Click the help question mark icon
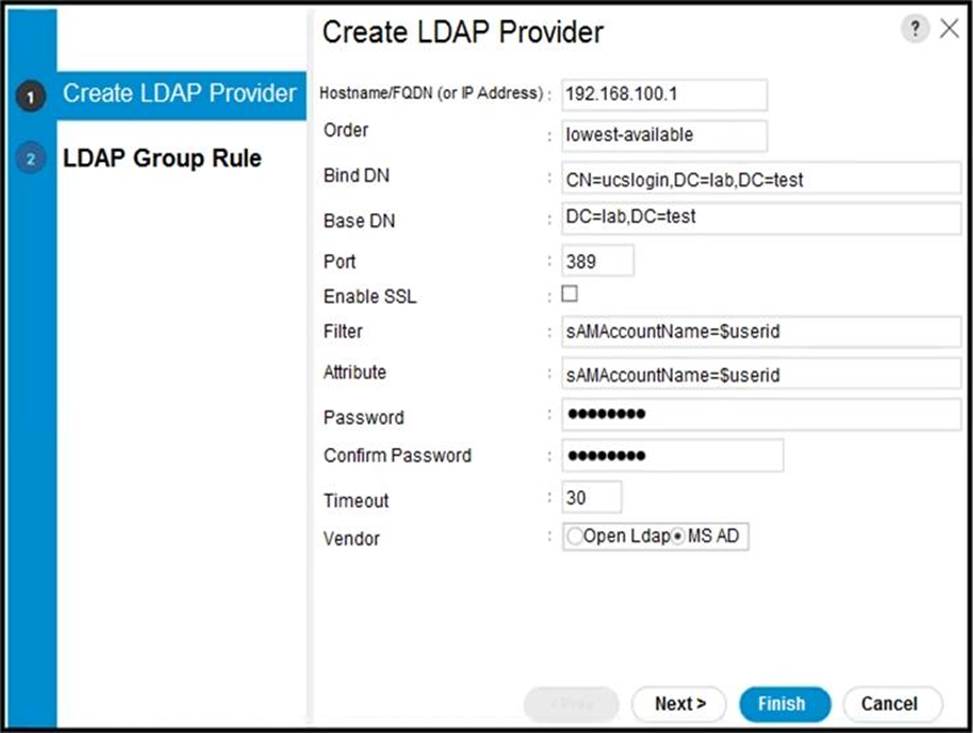This screenshot has height=733, width=973. pyautogui.click(x=914, y=29)
